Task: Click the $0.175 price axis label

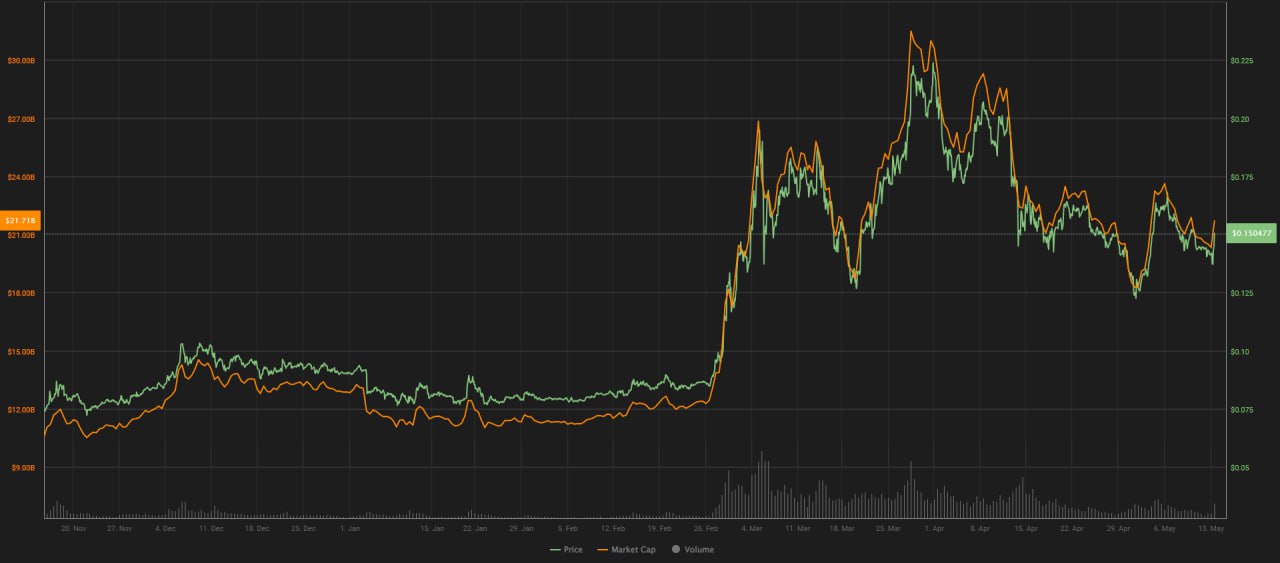Action: pos(1241,177)
